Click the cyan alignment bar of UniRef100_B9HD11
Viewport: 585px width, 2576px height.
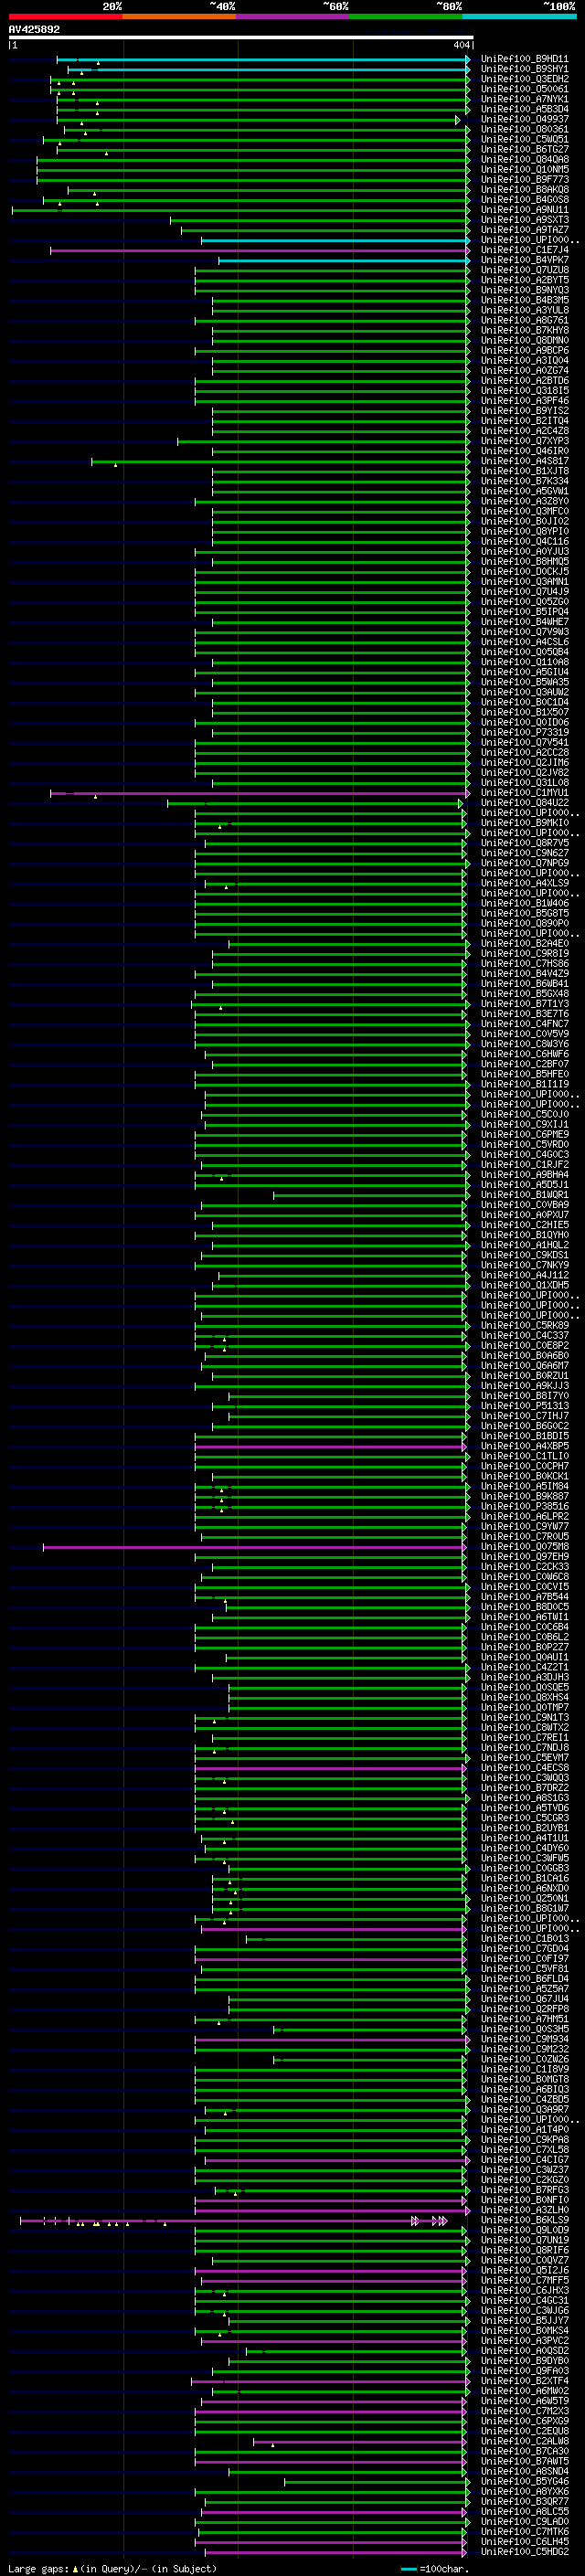[x=263, y=60]
